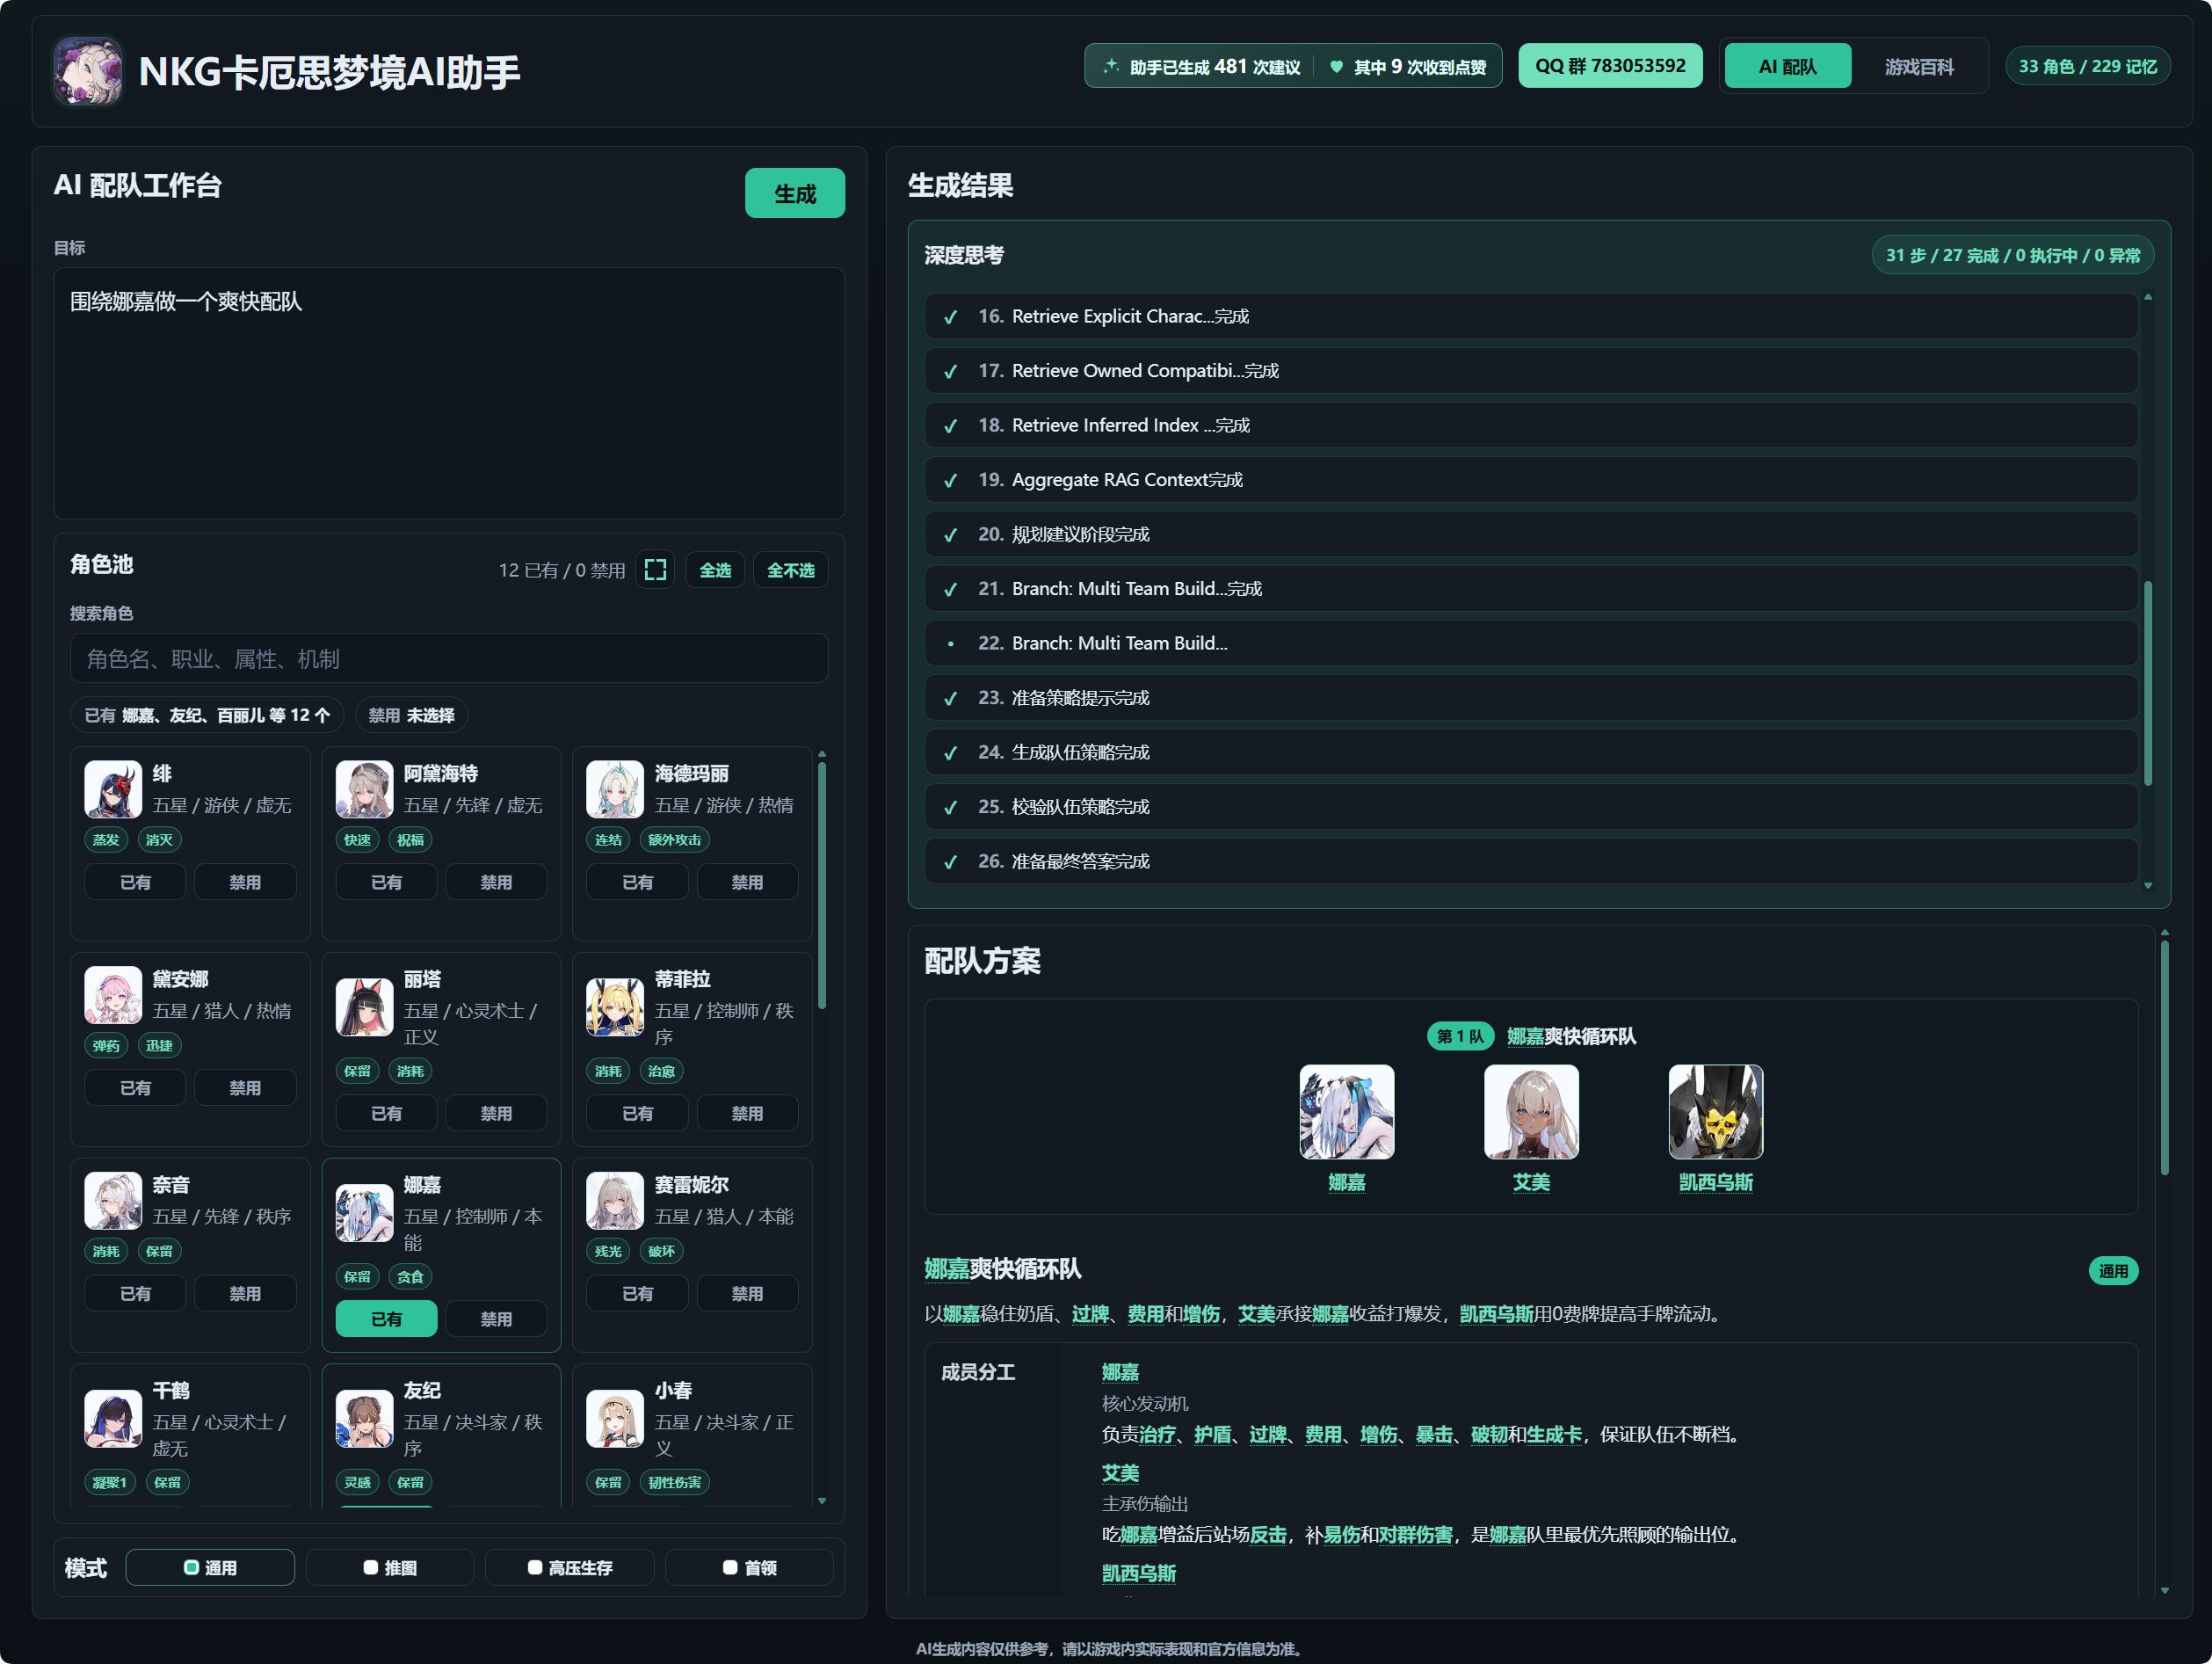Click the NKG app logo avatar
Image resolution: width=2212 pixels, height=1664 pixels.
click(x=88, y=70)
